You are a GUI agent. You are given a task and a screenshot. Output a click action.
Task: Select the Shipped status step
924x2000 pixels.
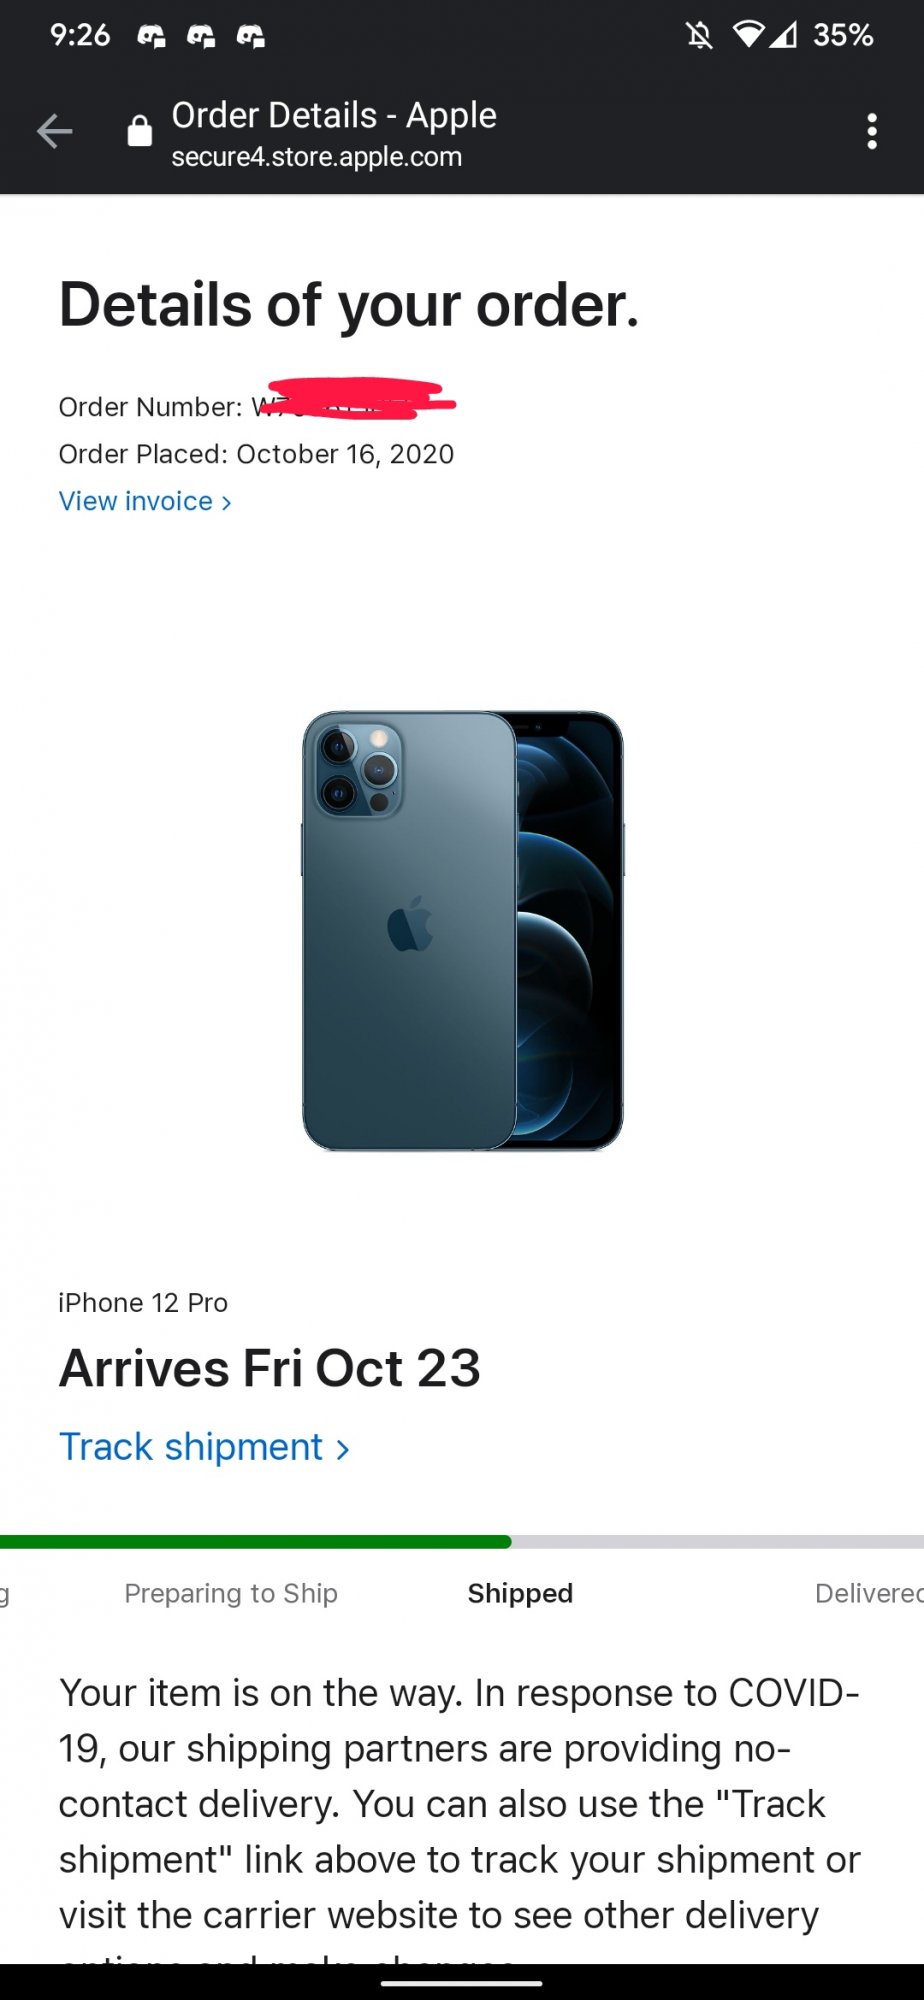click(520, 1593)
